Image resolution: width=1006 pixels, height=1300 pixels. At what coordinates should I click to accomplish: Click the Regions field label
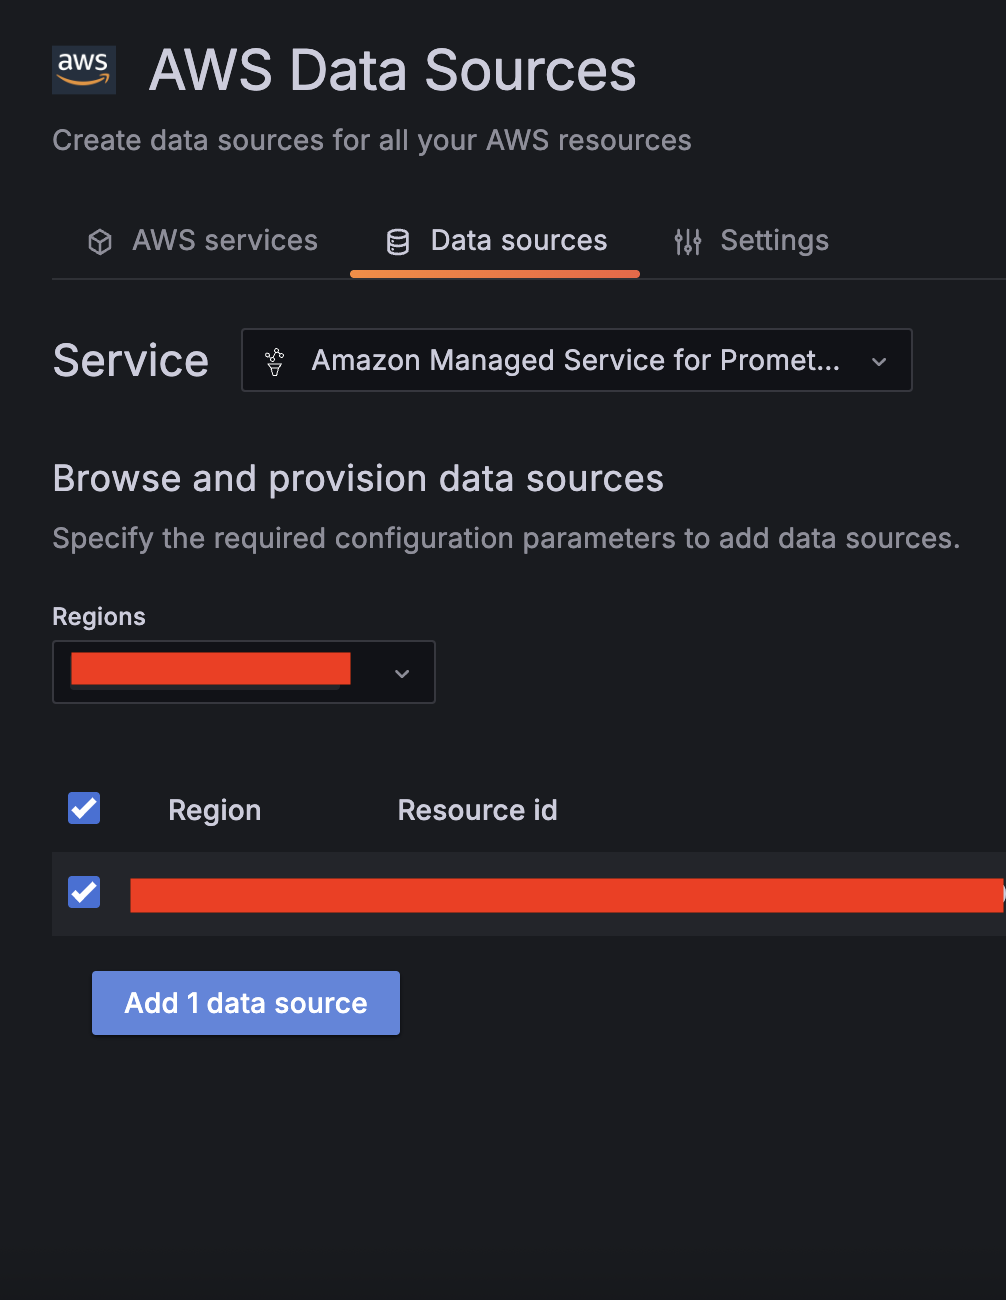click(x=99, y=617)
